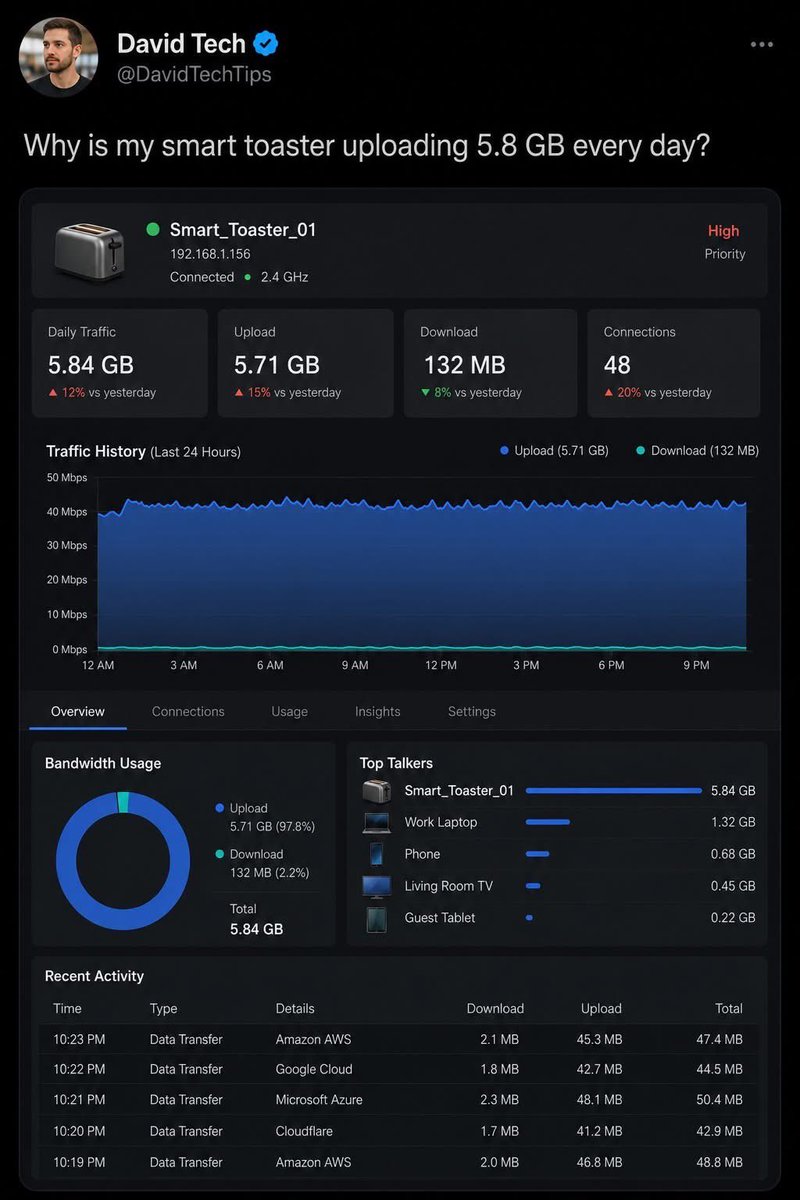This screenshot has width=800, height=1200.
Task: Toggle the Download (132 MB) chart legend
Action: point(697,451)
